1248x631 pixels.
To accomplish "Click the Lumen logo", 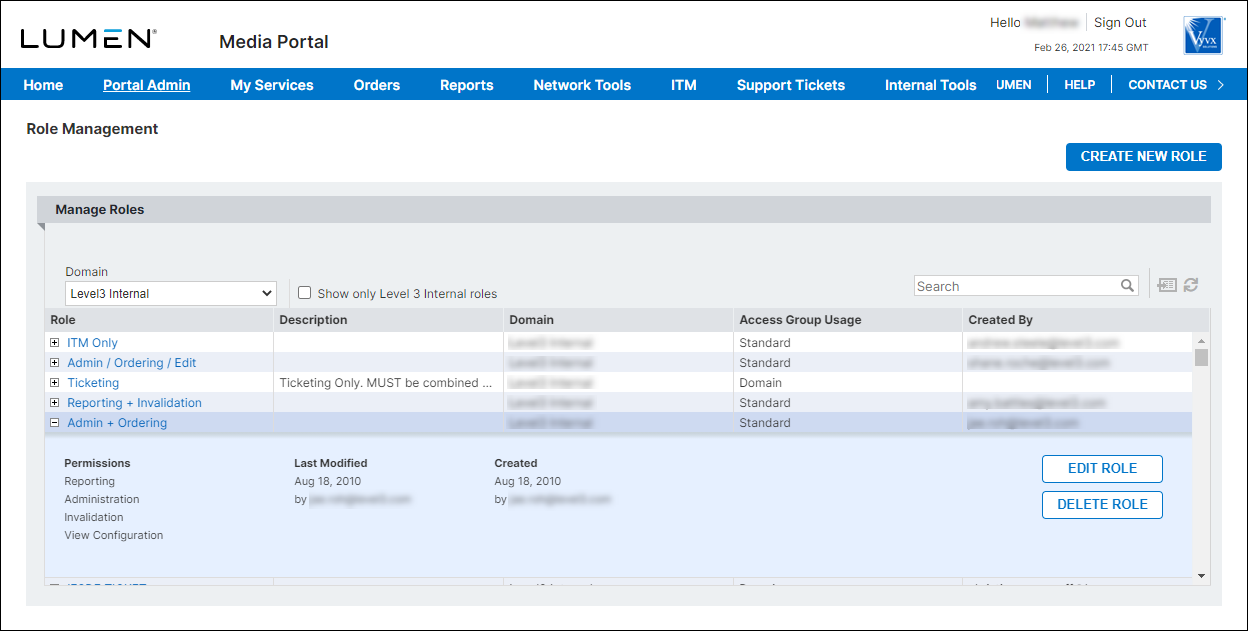I will click(x=88, y=39).
